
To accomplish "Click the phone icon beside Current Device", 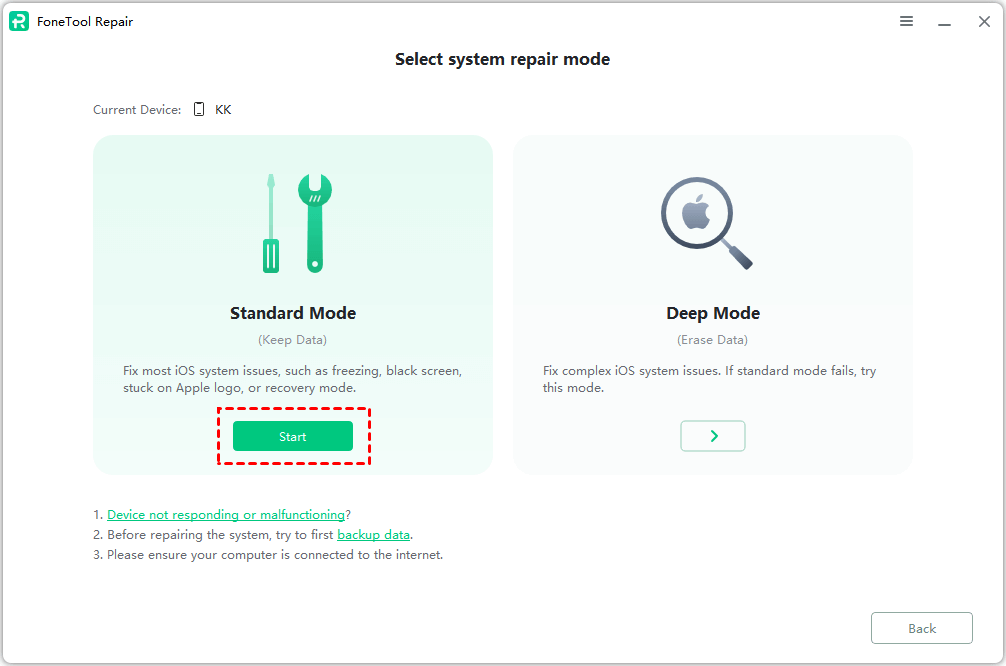I will point(198,110).
